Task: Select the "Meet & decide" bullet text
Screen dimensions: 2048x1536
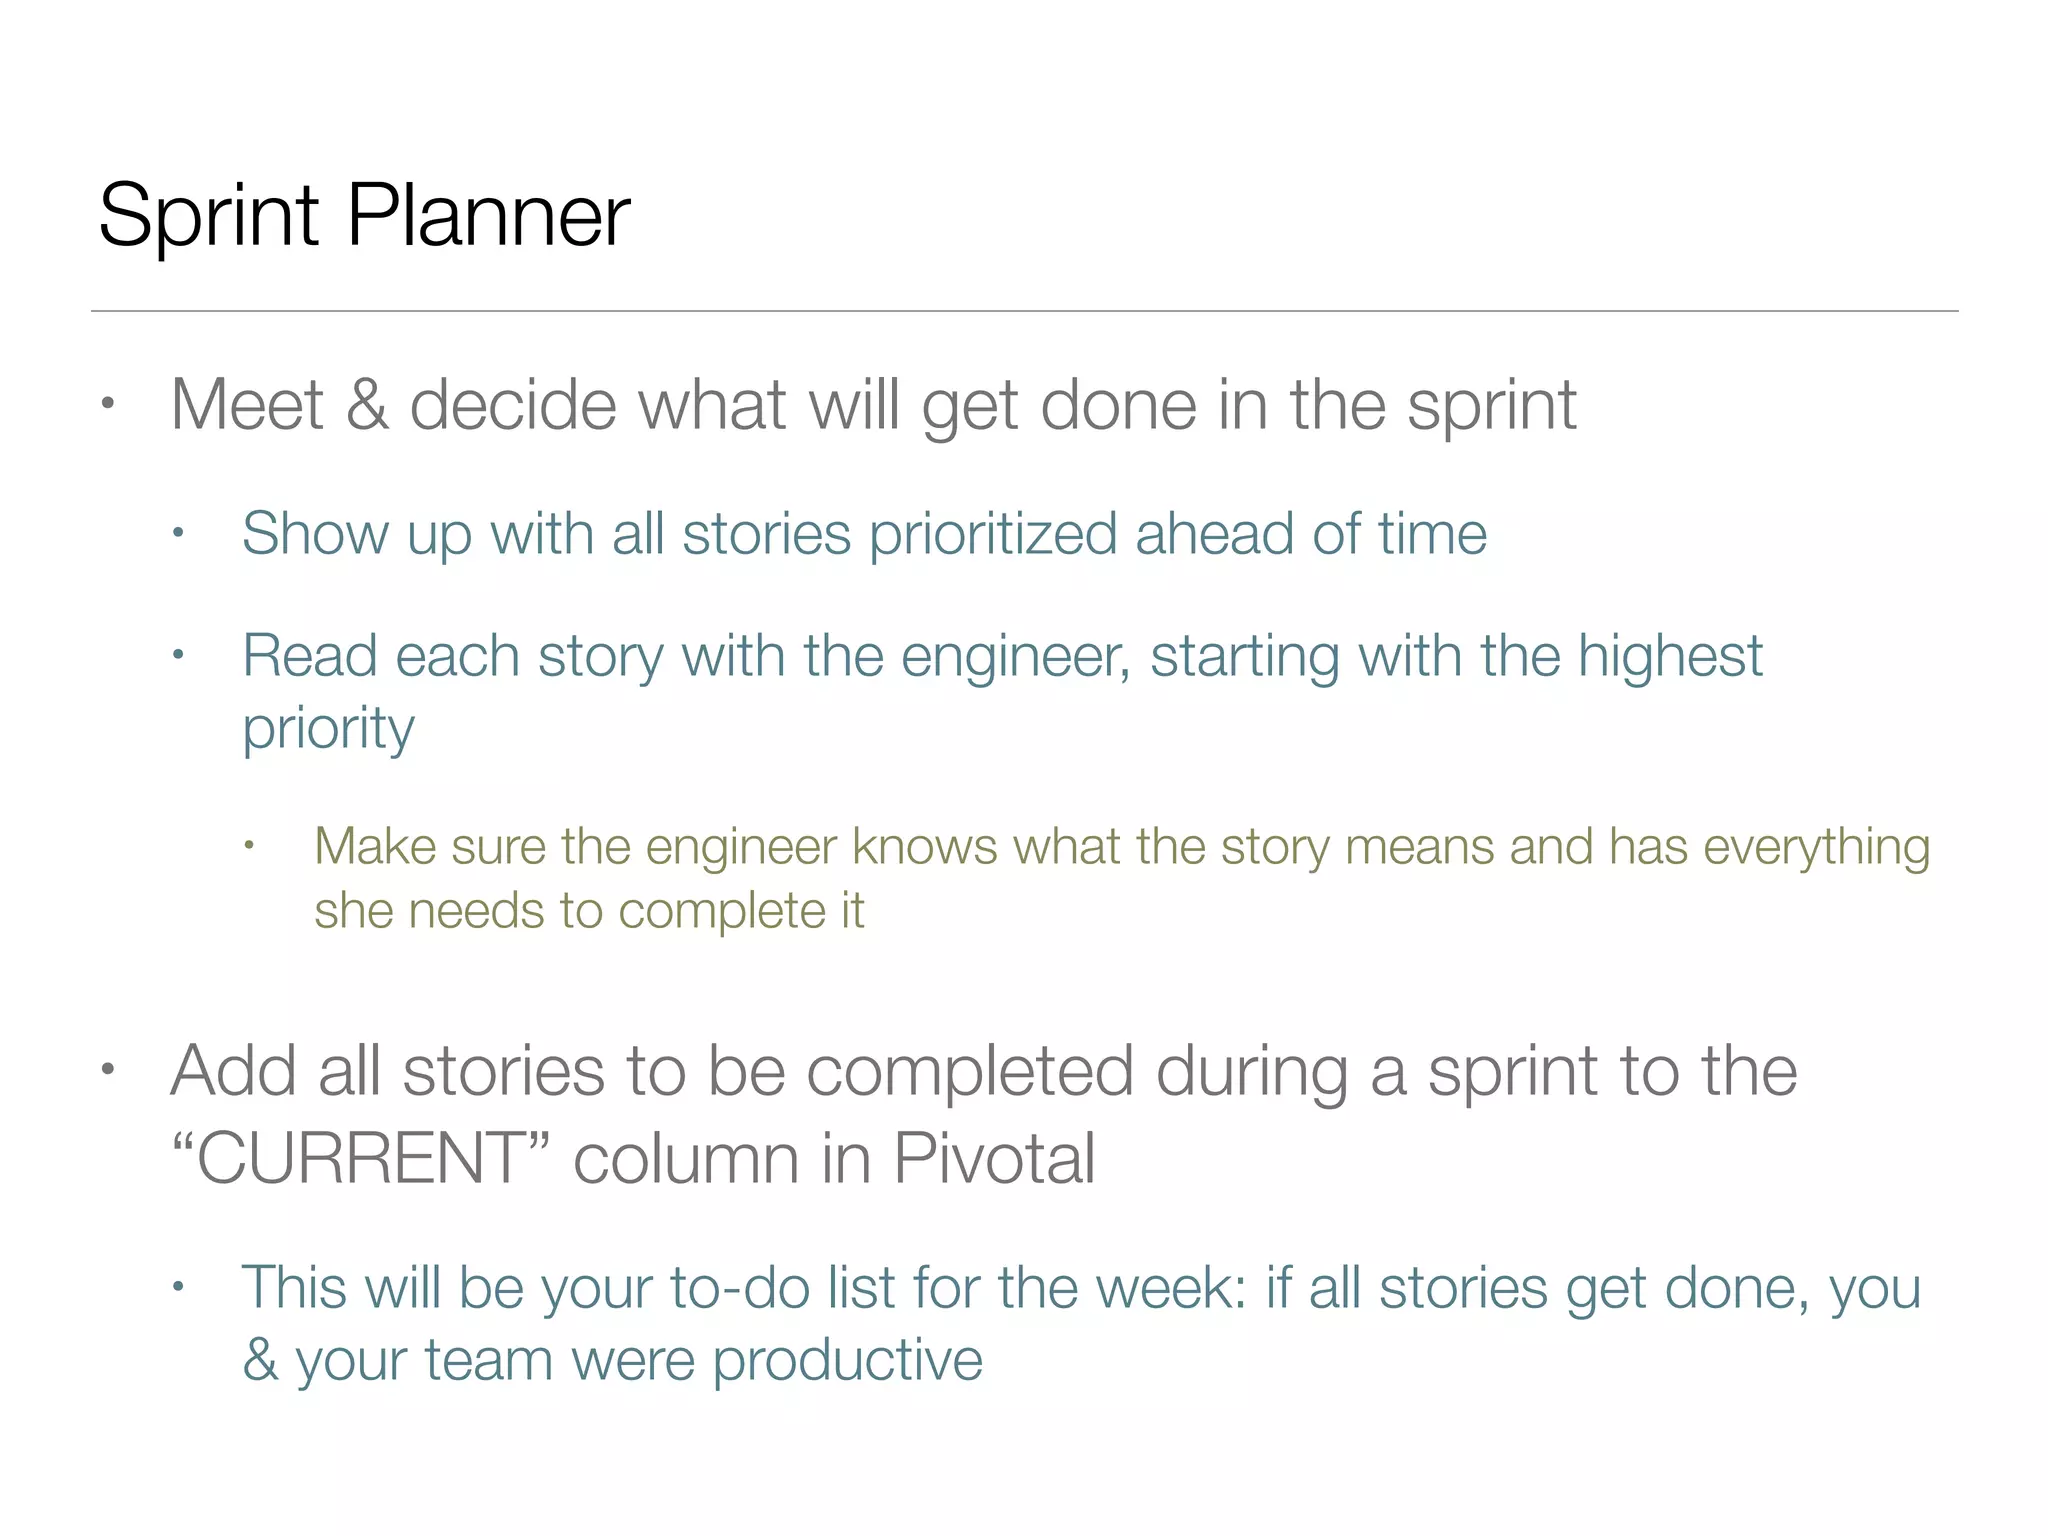Action: tap(872, 405)
